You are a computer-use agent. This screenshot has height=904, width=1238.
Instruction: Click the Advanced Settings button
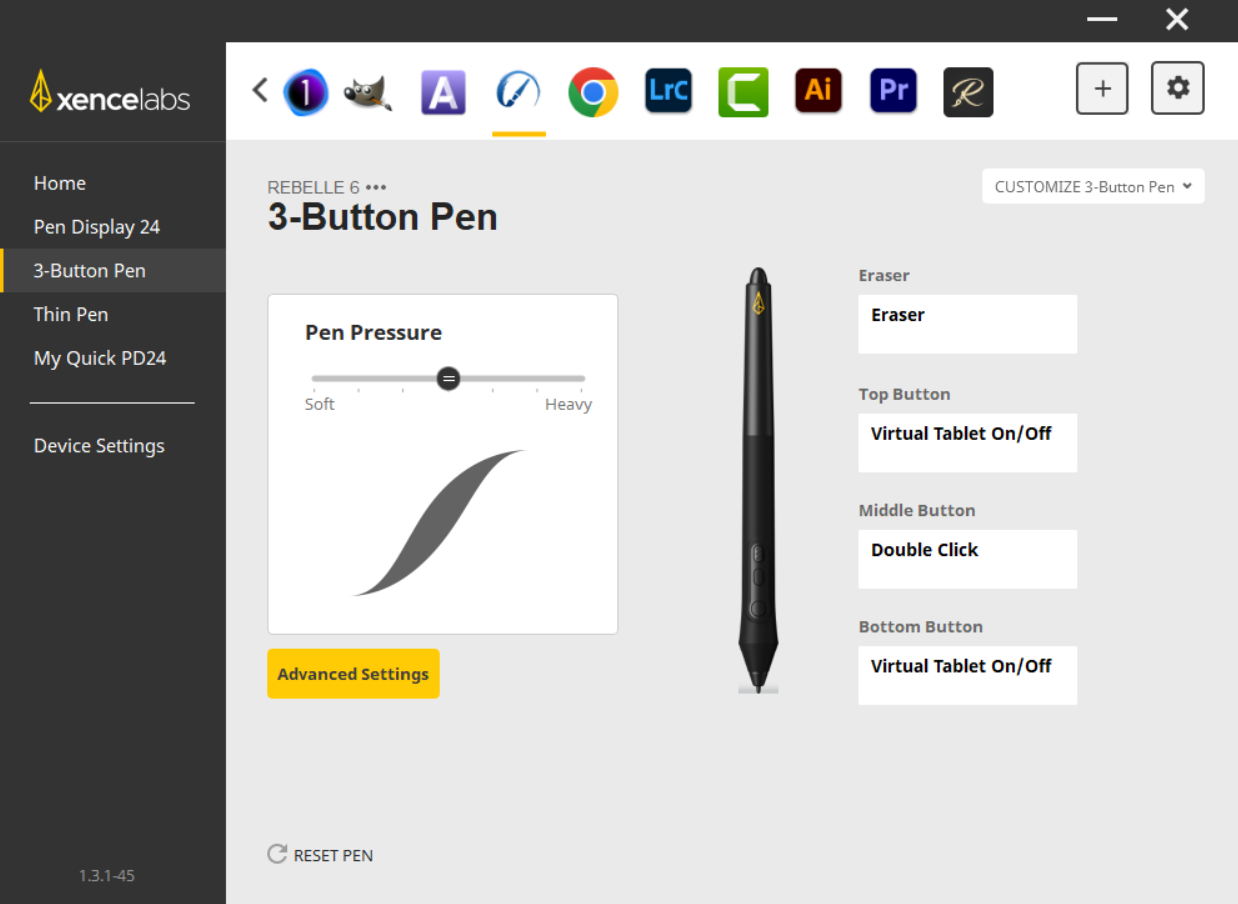tap(353, 674)
